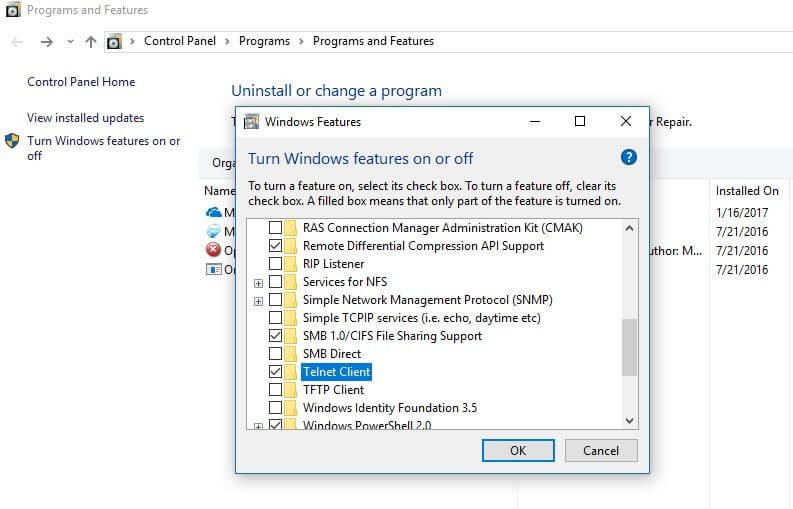Click Programs in the address breadcrumb
Image resolution: width=793 pixels, height=509 pixels.
[265, 41]
